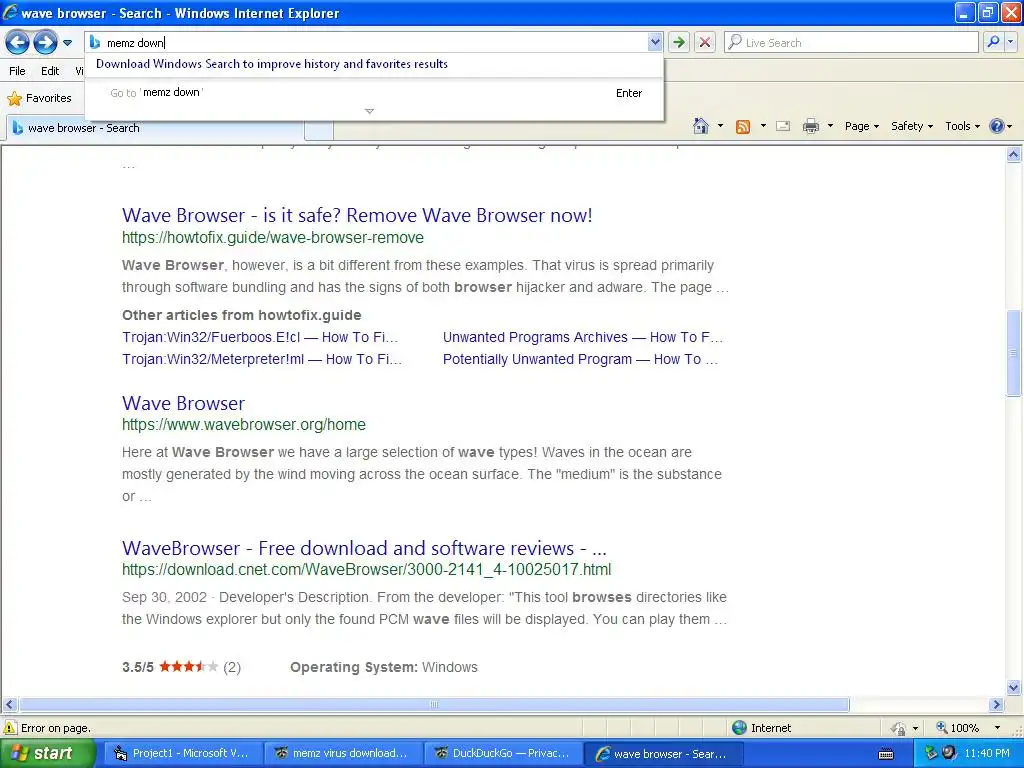Click the green Go arrow button
The image size is (1024, 768).
(x=679, y=43)
